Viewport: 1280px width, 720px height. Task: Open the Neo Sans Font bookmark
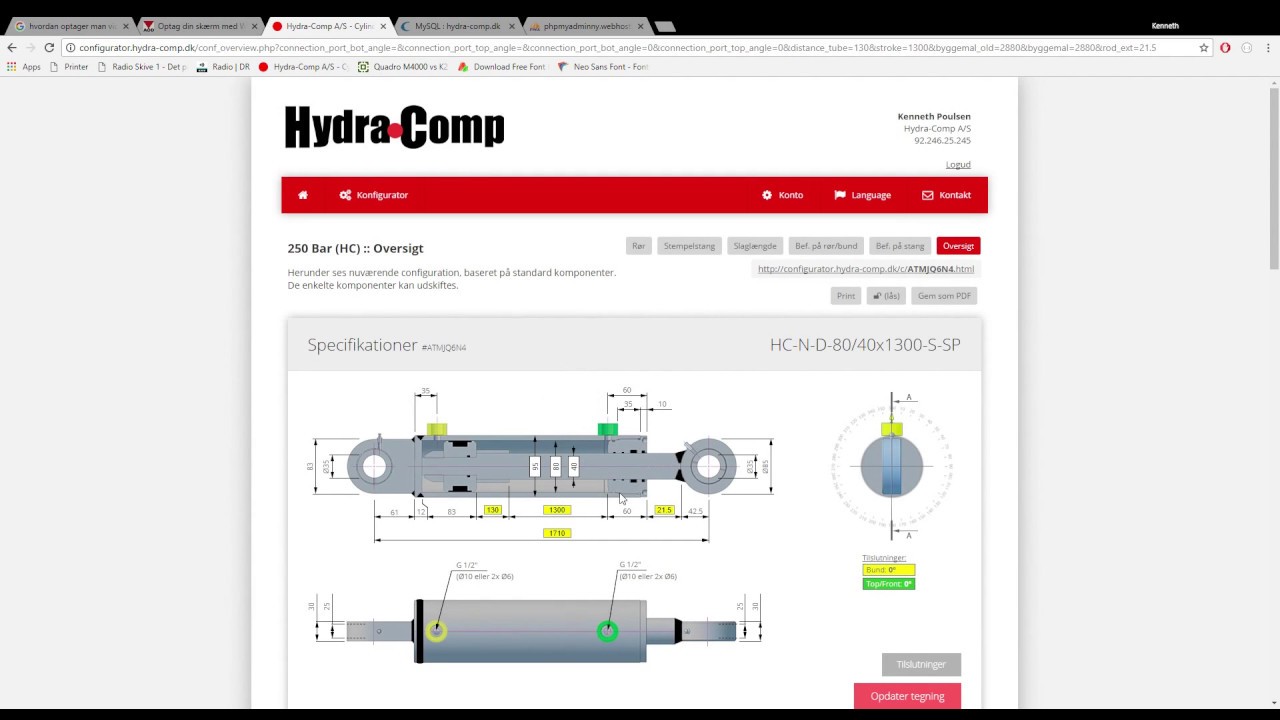point(603,67)
